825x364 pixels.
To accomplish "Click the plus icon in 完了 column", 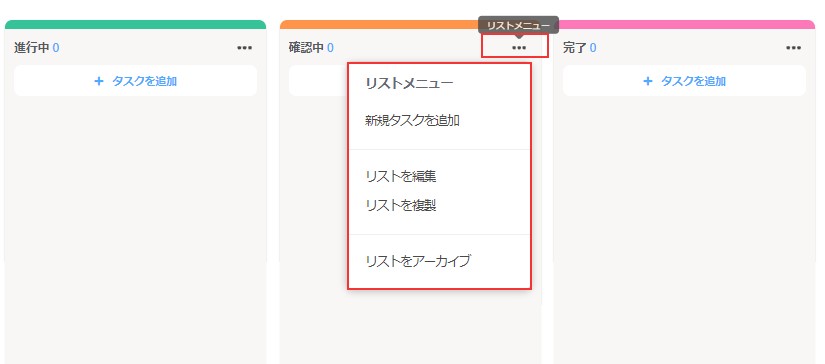I will [648, 81].
